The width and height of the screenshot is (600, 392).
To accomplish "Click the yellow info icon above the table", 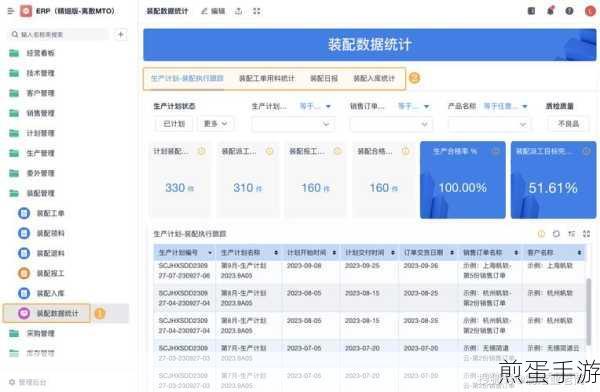I will (x=541, y=234).
